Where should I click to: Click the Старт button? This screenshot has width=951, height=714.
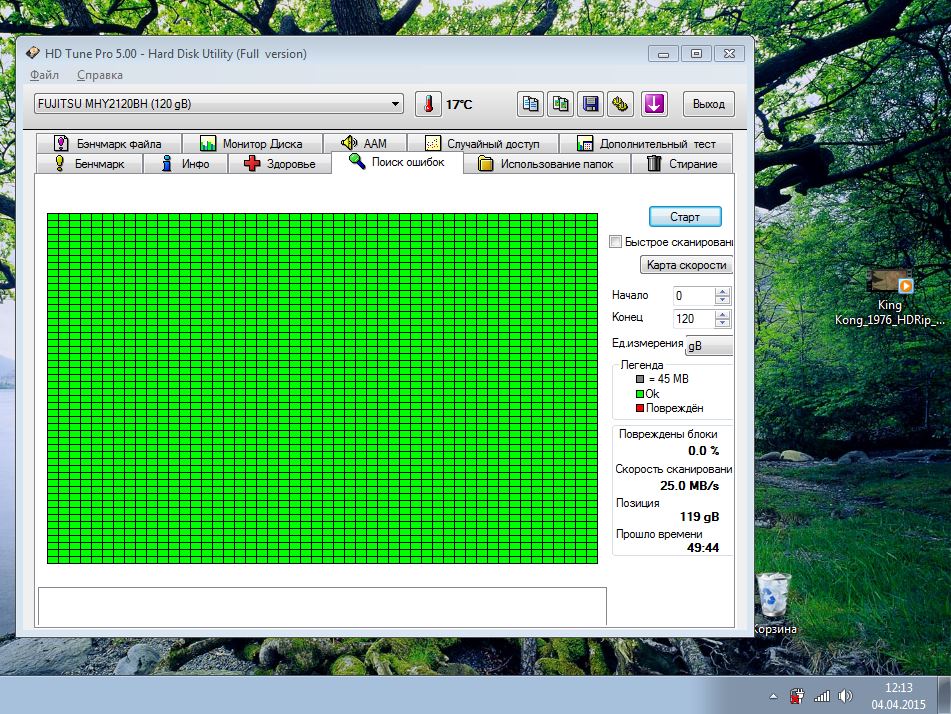coord(685,217)
